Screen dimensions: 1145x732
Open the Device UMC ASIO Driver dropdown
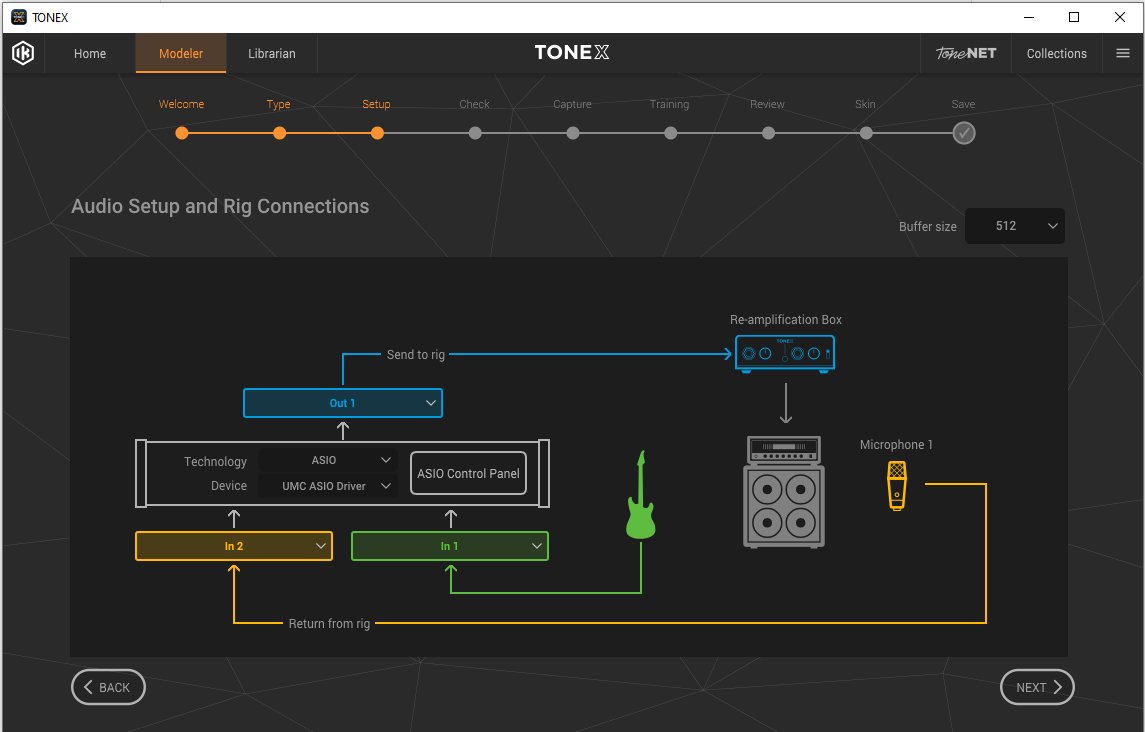click(328, 486)
